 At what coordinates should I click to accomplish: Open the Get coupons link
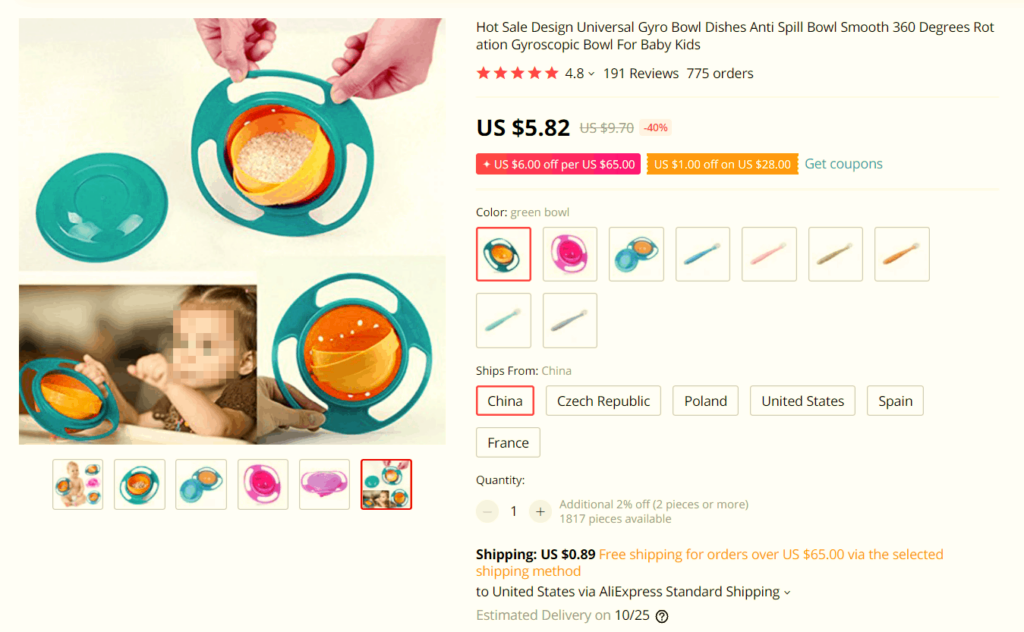(x=843, y=164)
